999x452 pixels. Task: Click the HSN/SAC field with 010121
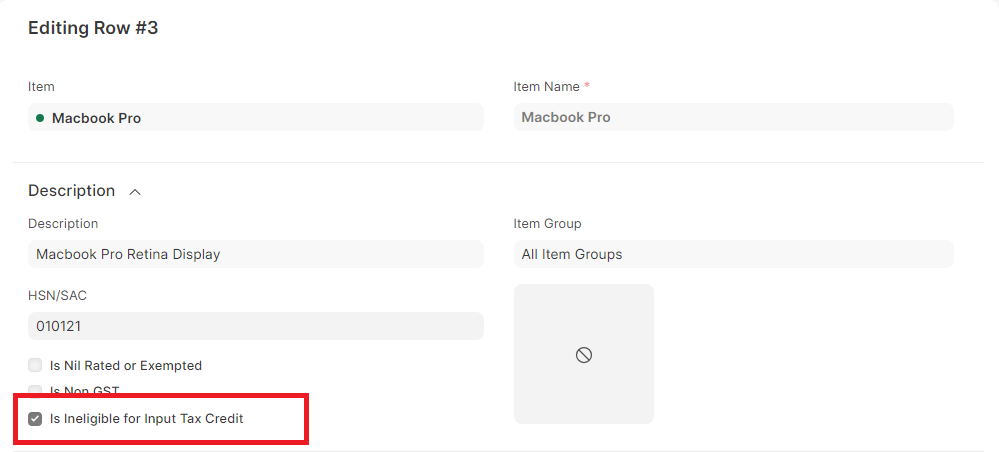(x=255, y=326)
